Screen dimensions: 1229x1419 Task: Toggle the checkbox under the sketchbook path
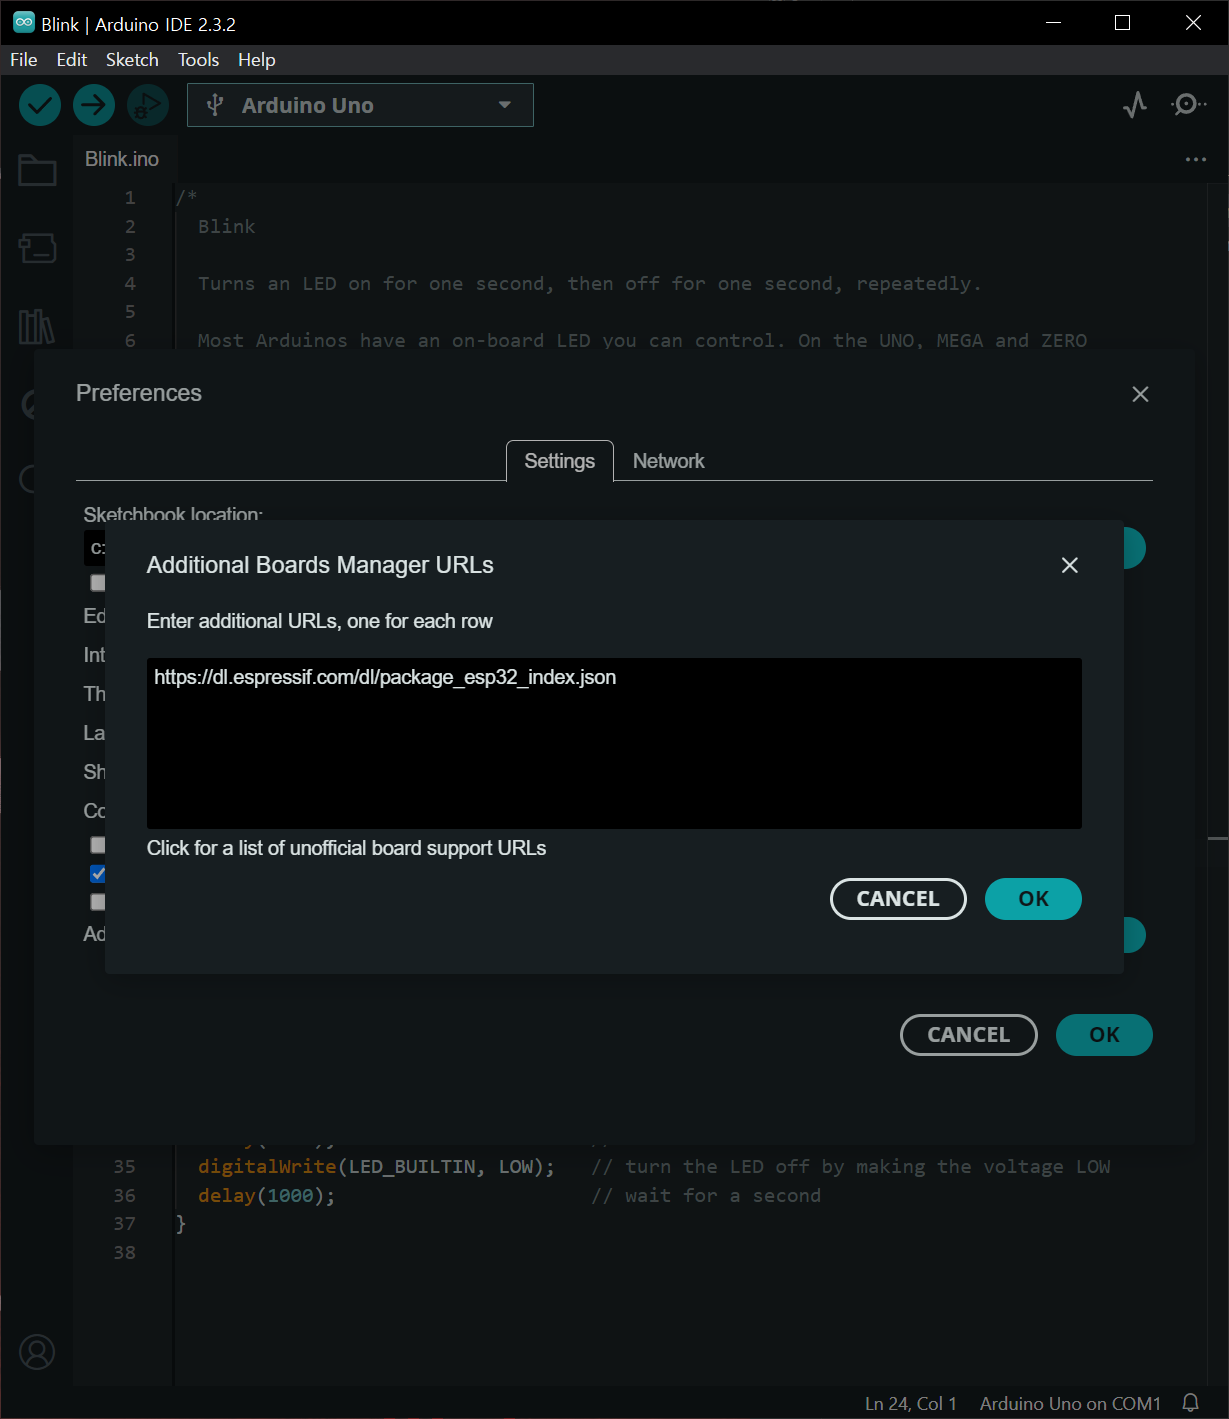98,582
